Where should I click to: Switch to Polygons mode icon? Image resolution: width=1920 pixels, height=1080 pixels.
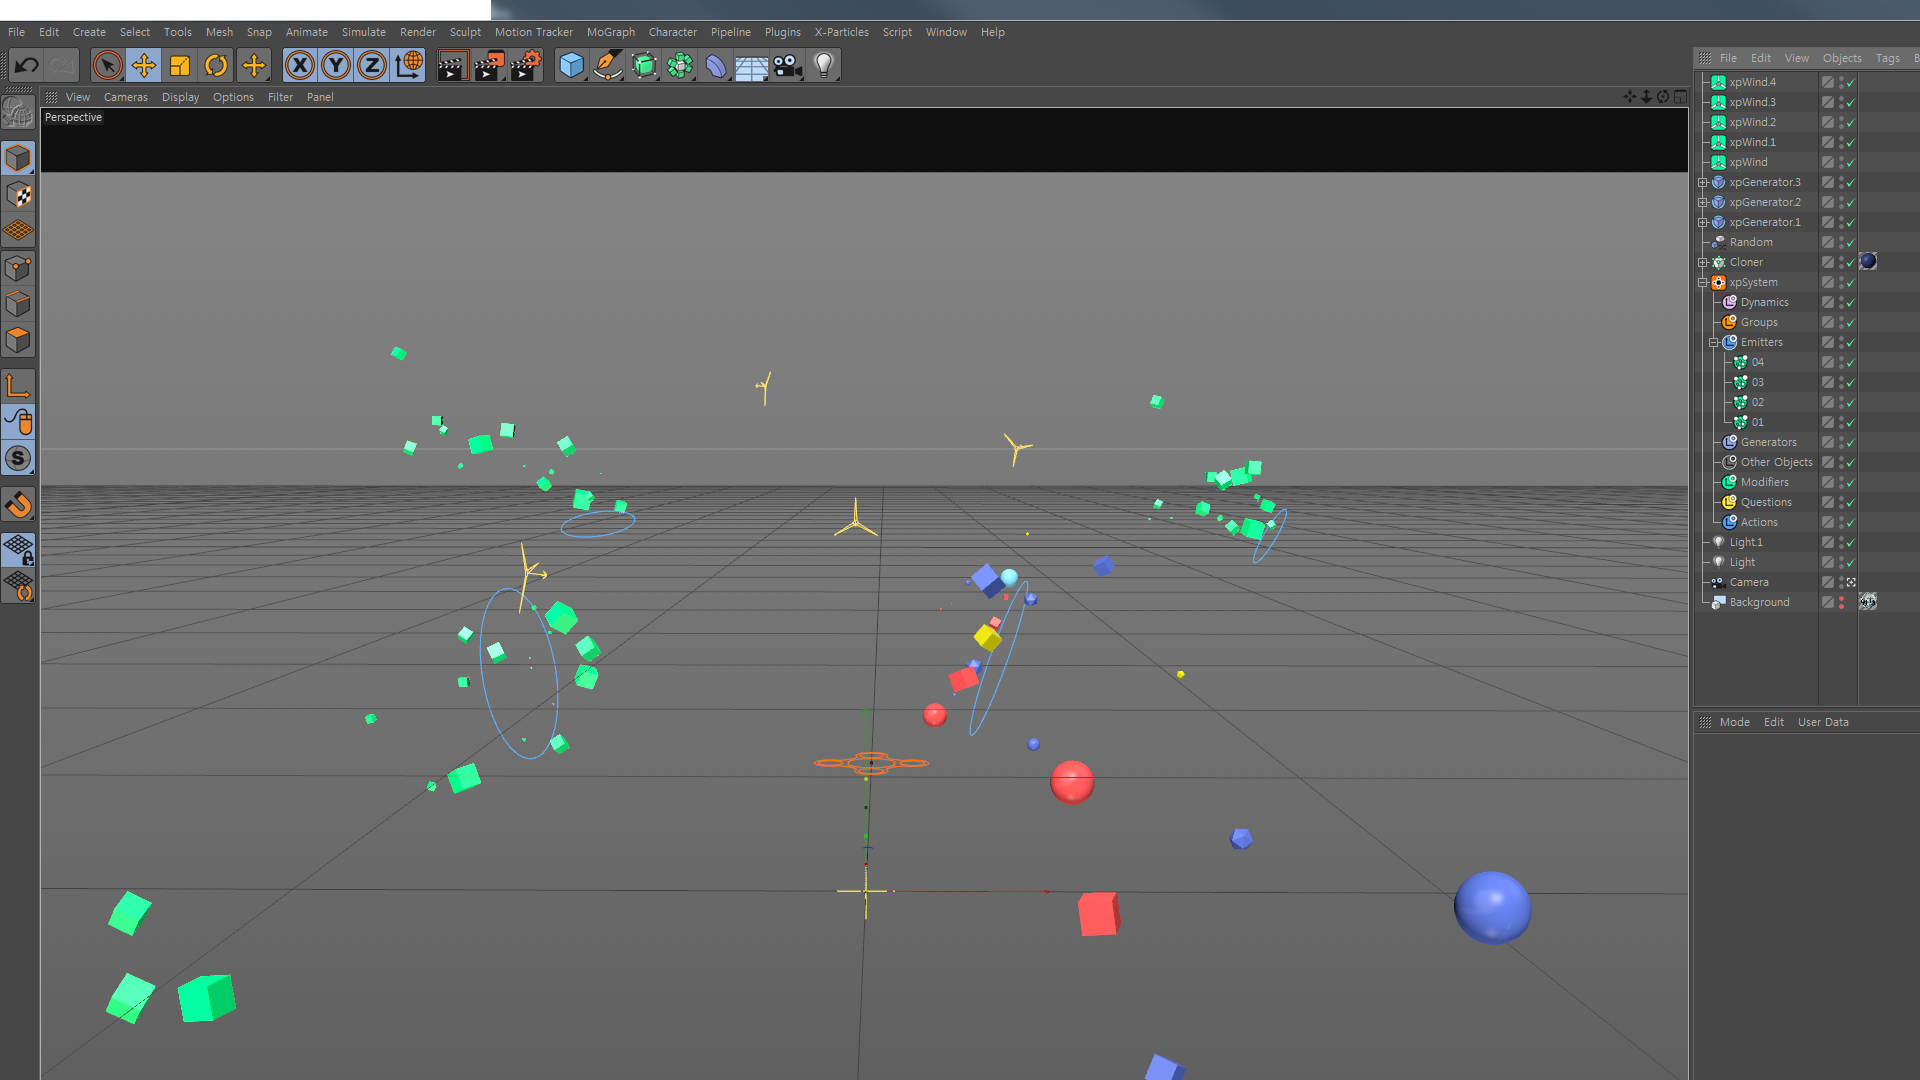pos(18,340)
